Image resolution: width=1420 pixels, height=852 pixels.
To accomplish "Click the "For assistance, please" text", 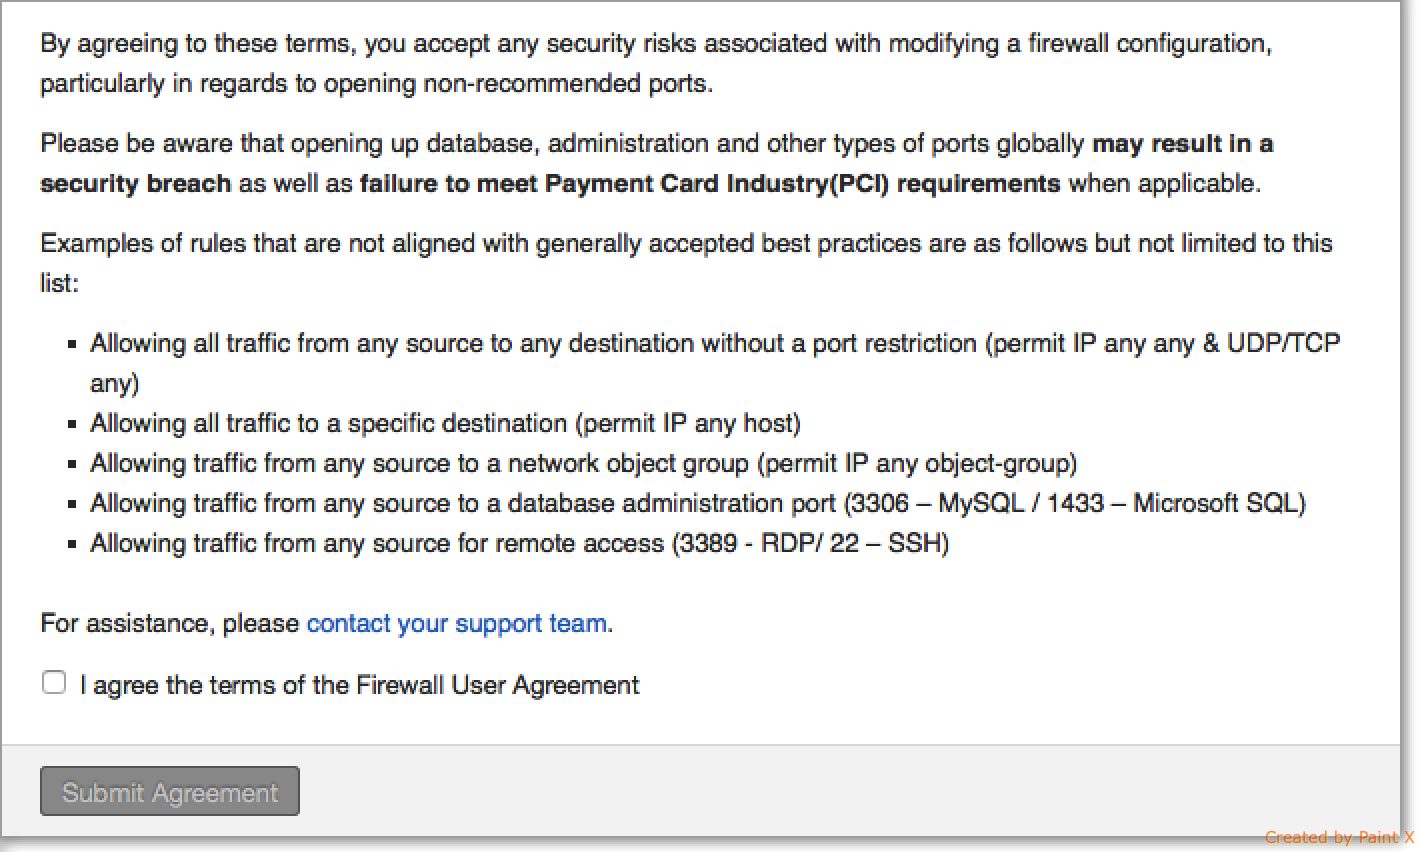I will tap(170, 624).
